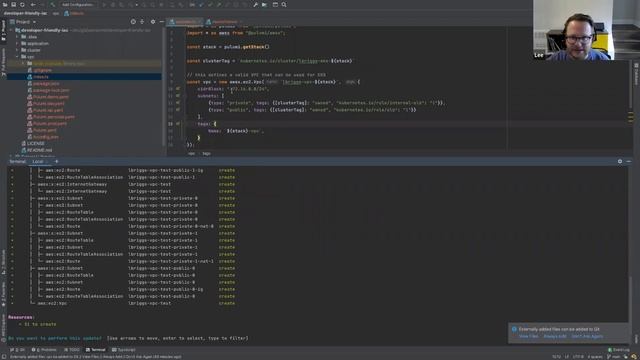
Task: Click Always Add link in notification
Action: 555,336
